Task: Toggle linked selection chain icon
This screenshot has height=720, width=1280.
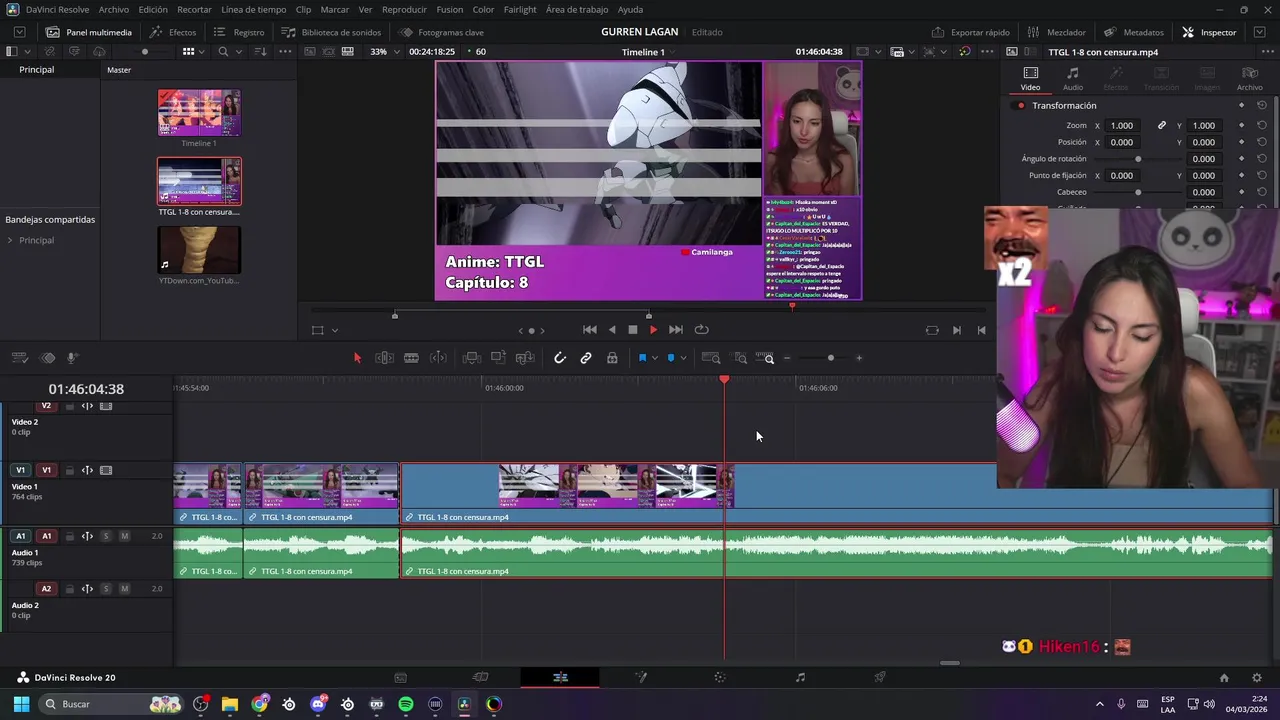Action: (586, 358)
